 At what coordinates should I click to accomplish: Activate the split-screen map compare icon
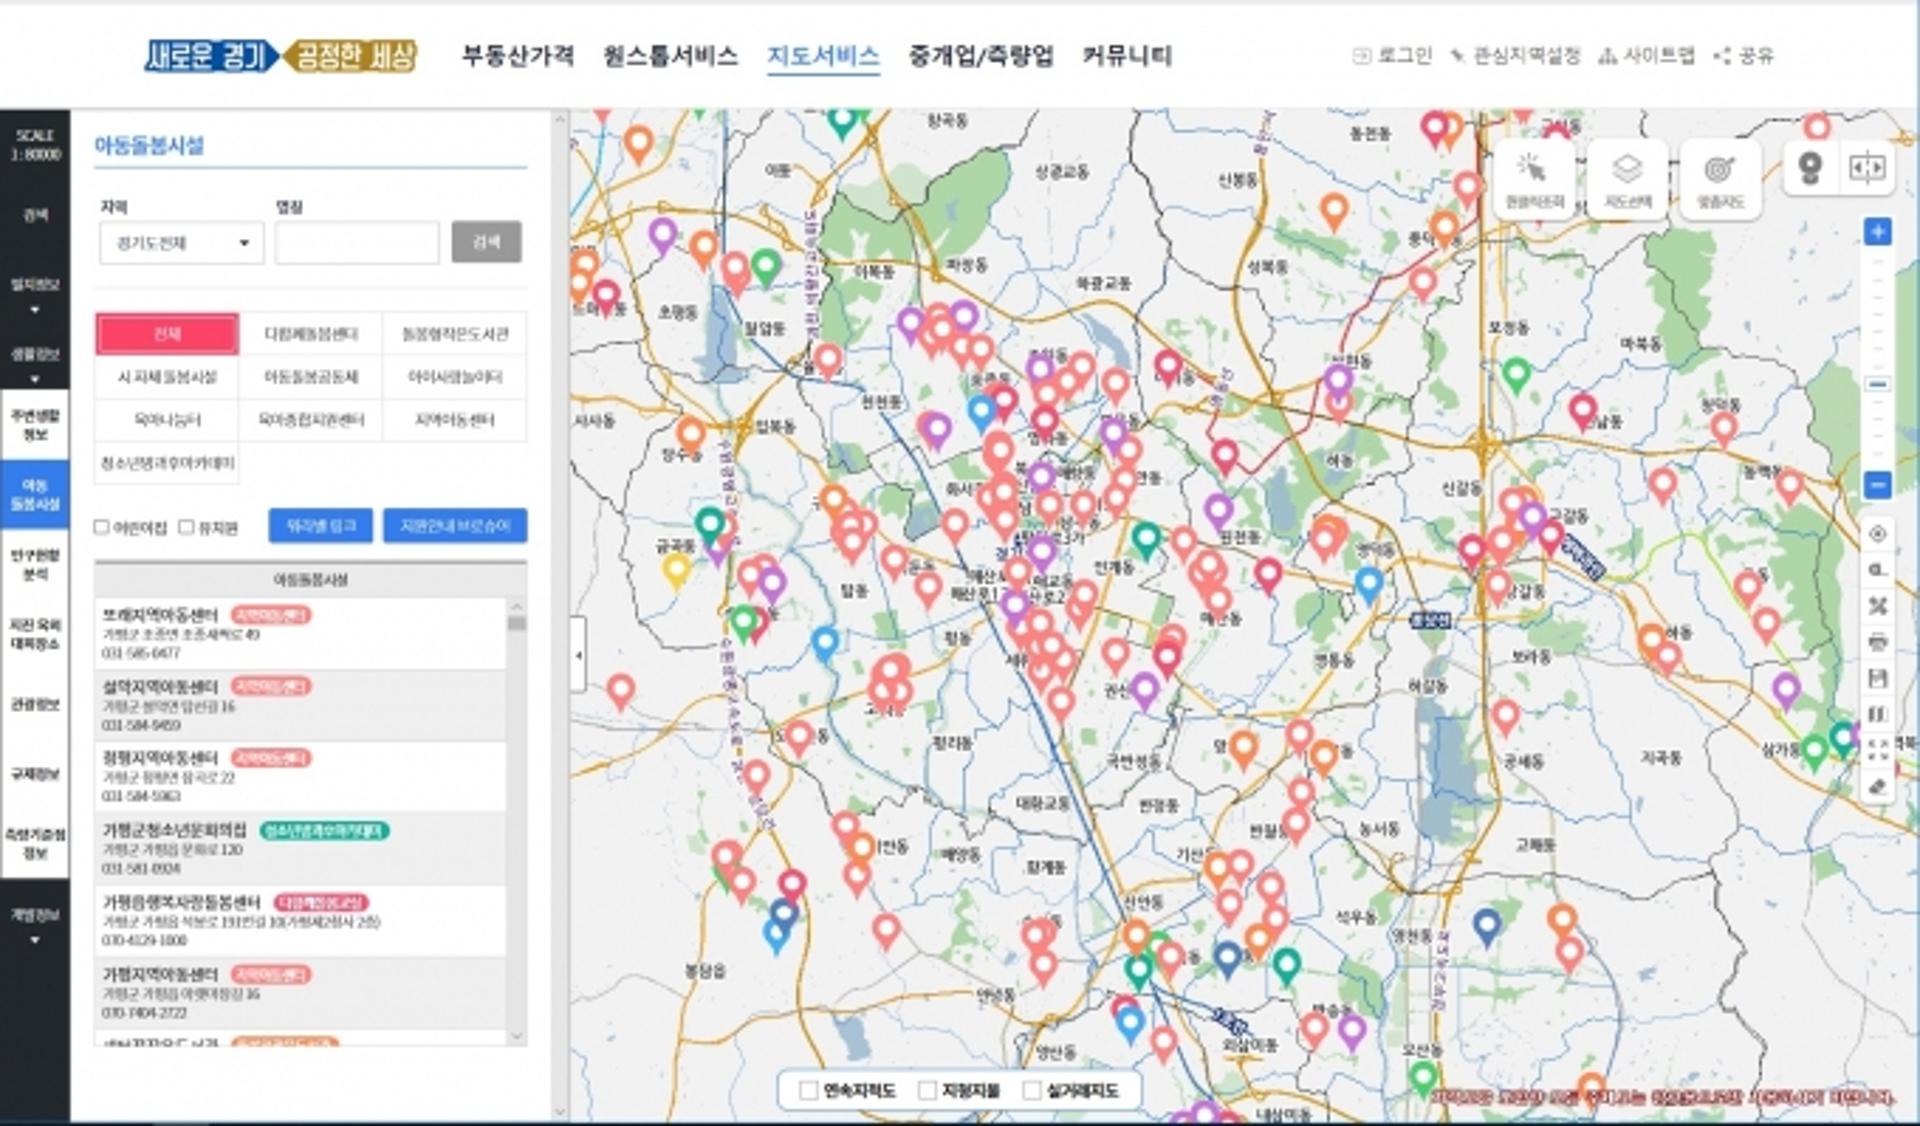[x=1866, y=168]
